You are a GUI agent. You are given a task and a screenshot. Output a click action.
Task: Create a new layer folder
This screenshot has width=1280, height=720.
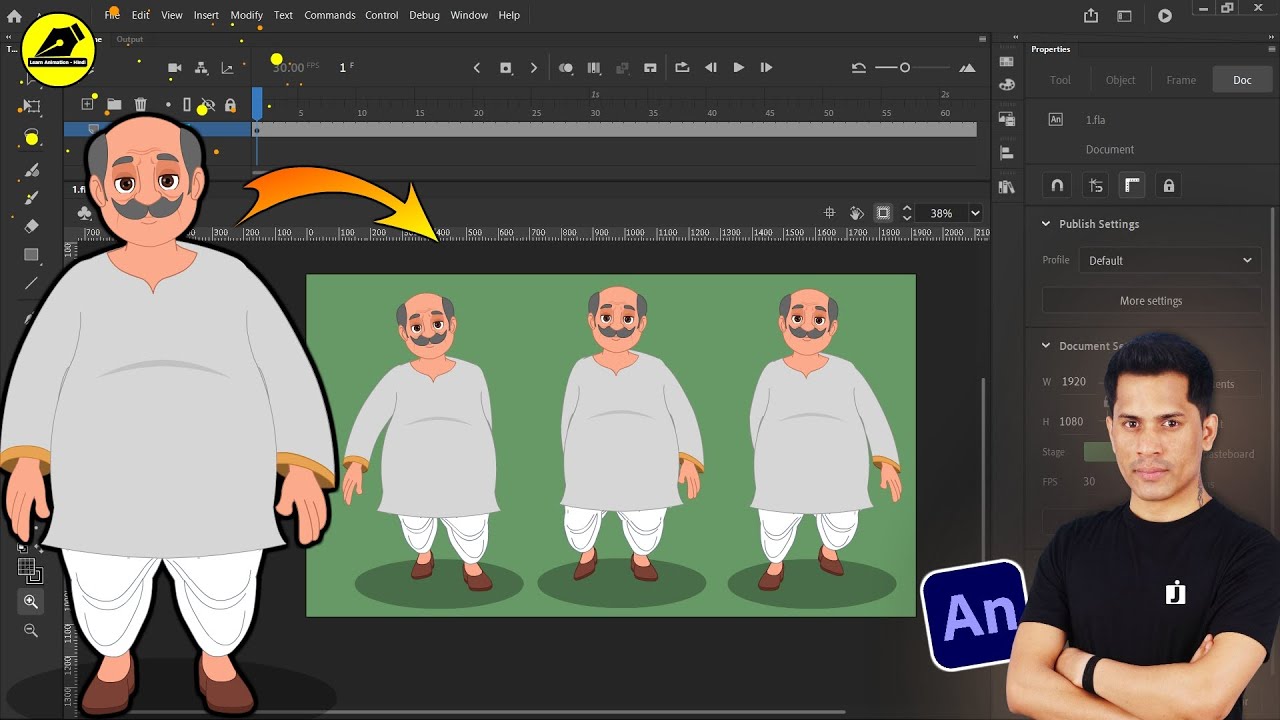point(114,104)
